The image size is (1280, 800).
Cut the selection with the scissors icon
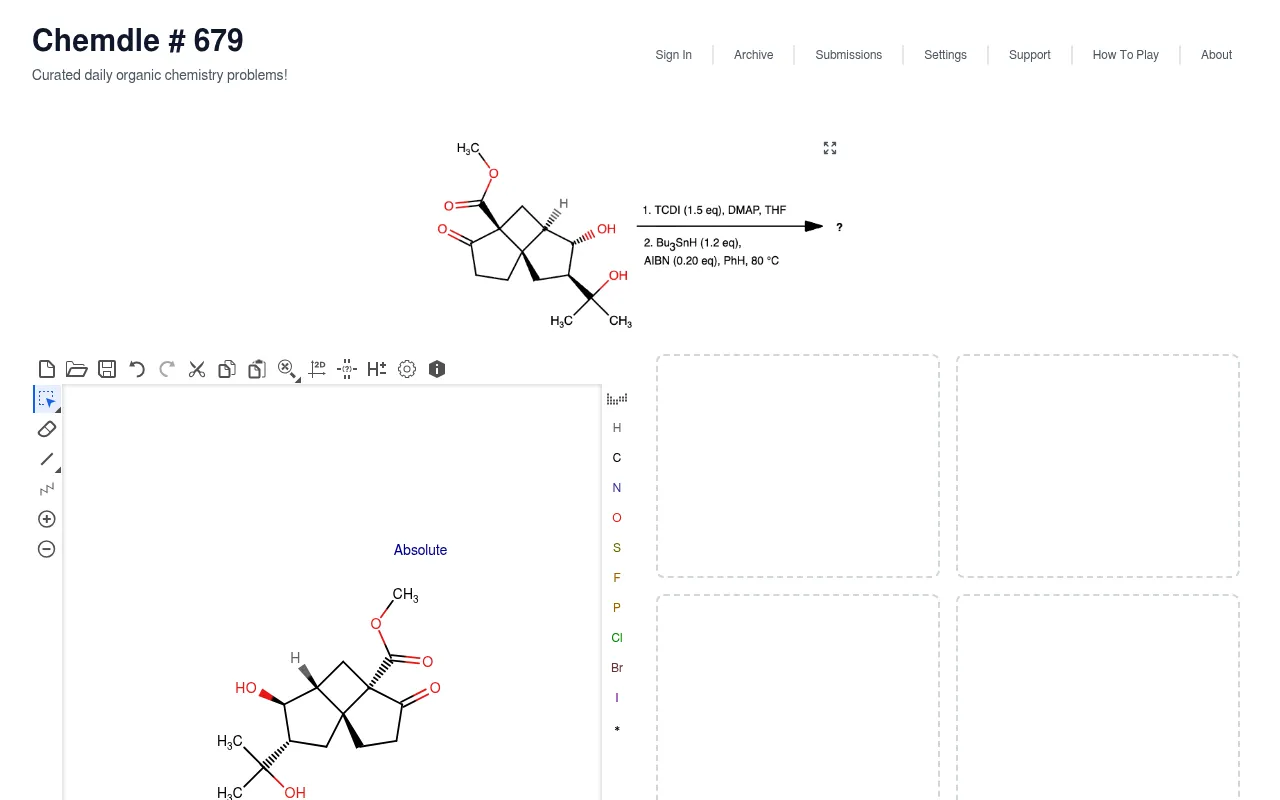tap(197, 369)
